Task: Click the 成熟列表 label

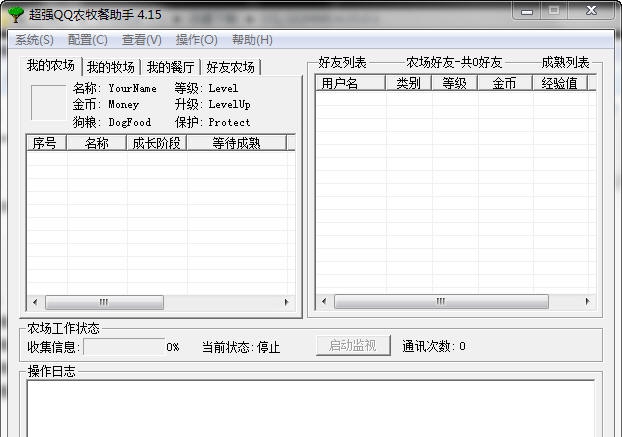Action: click(x=566, y=62)
